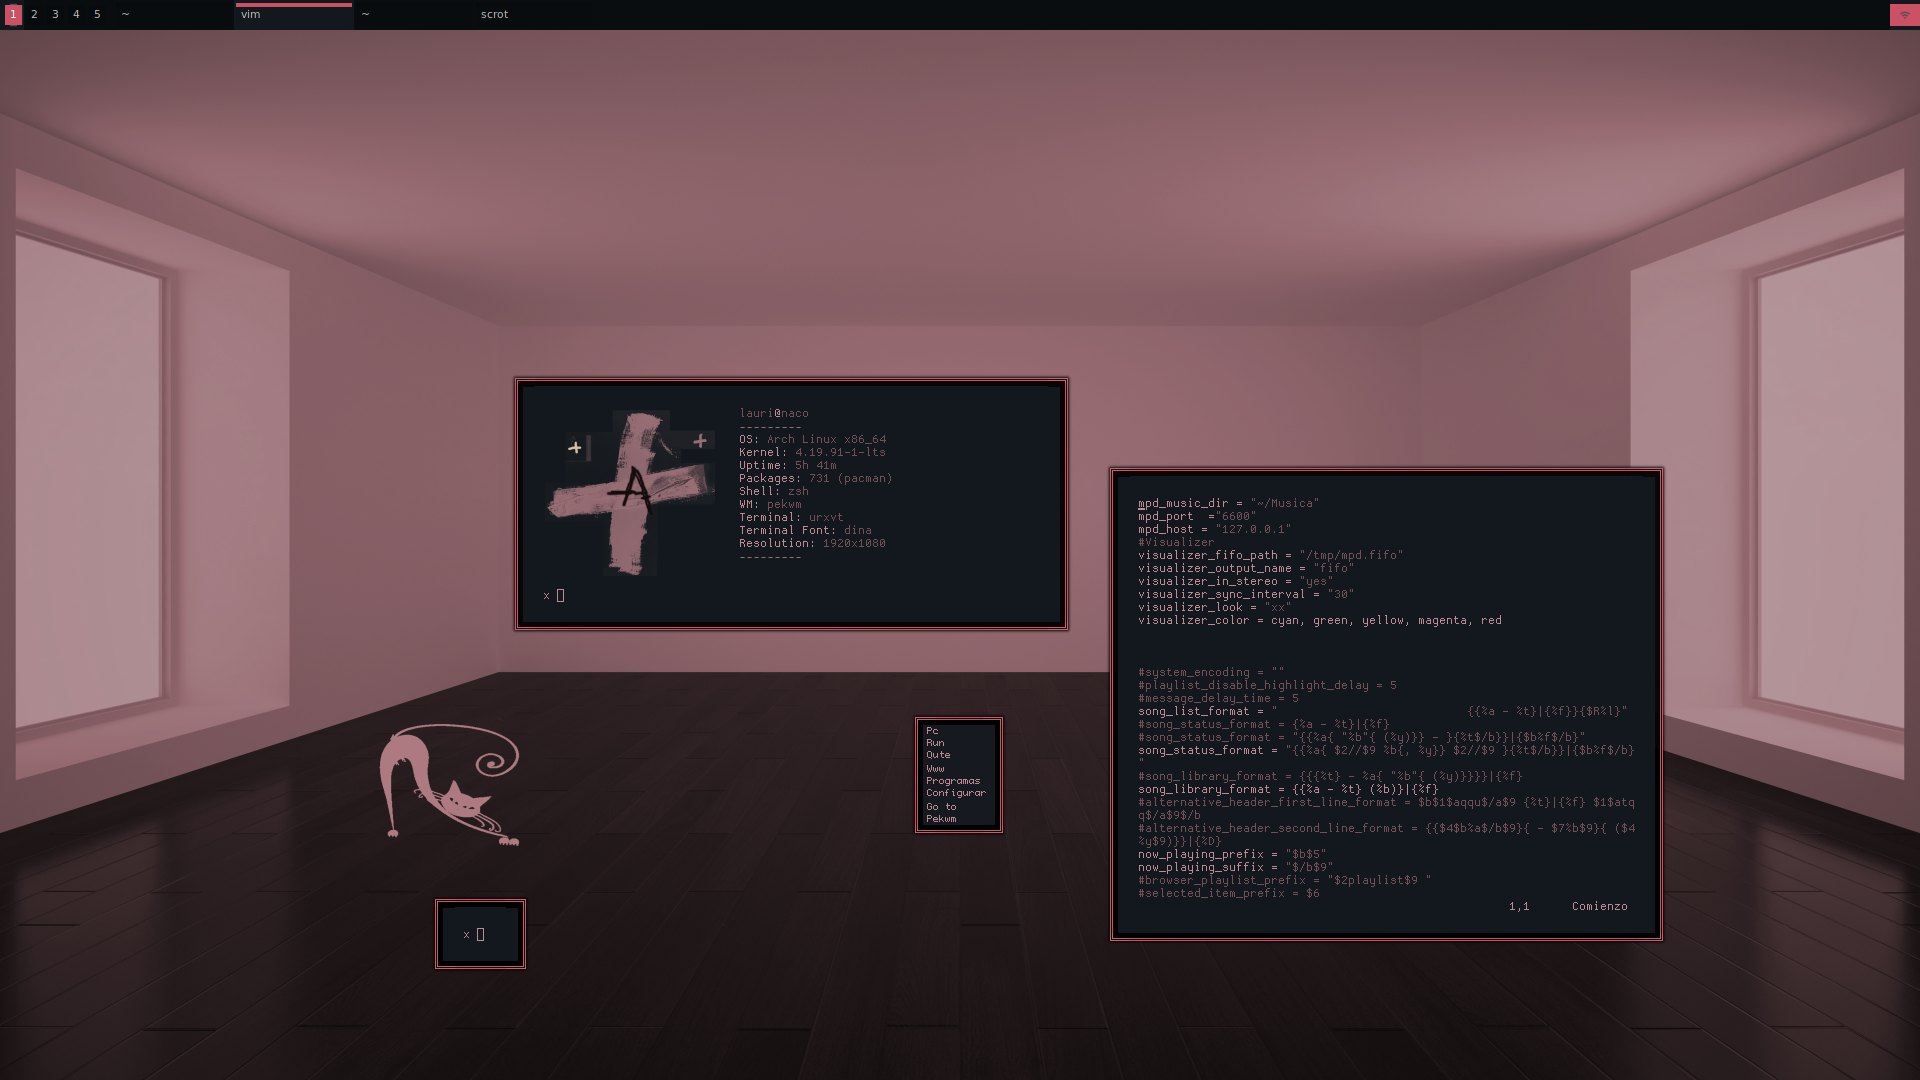This screenshot has height=1080, width=1920.
Task: Expand the Www submenu
Action: (x=935, y=768)
